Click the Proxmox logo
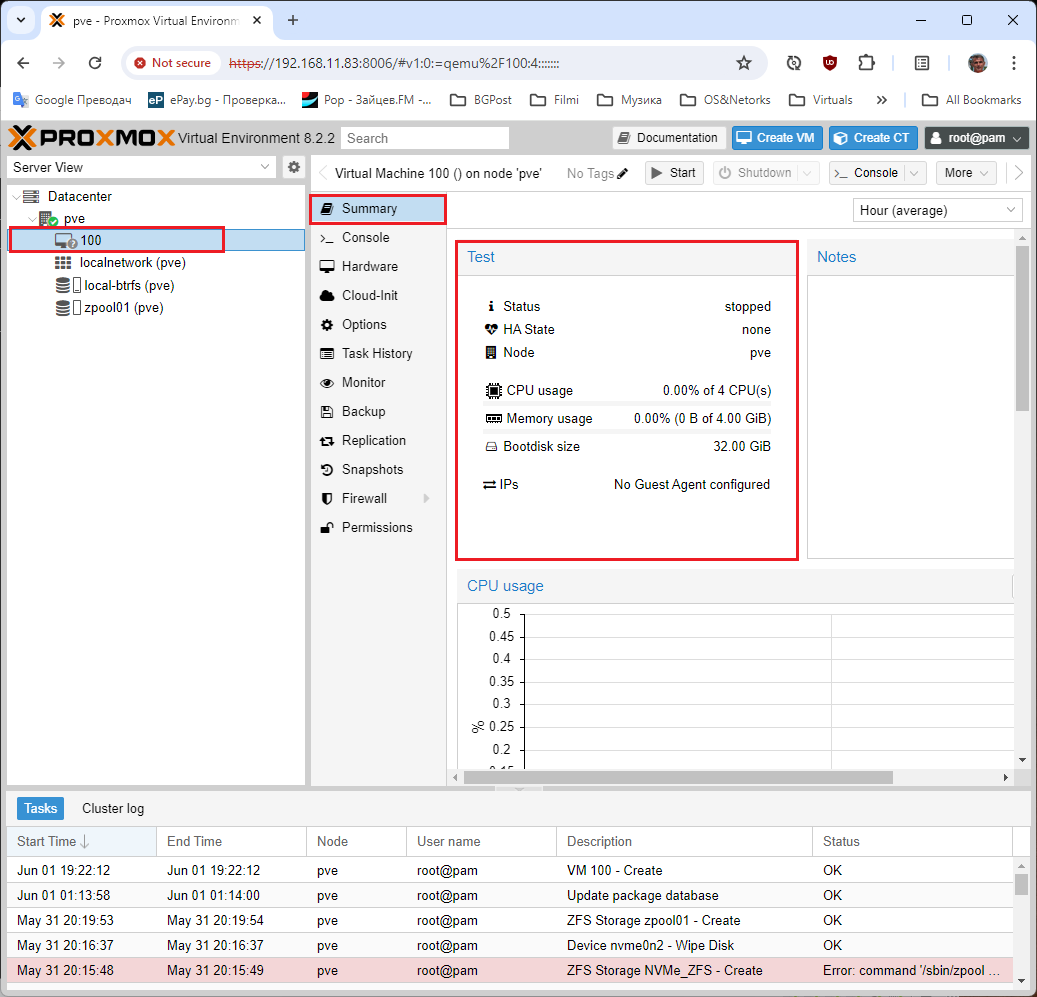Image resolution: width=1037 pixels, height=997 pixels. (x=91, y=138)
